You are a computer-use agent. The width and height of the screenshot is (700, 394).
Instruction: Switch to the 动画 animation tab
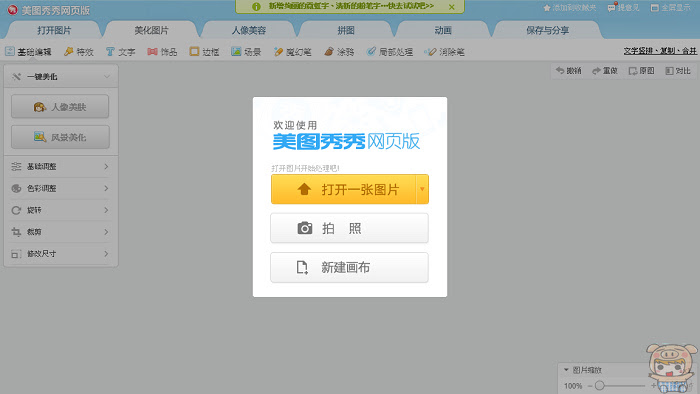coord(443,30)
